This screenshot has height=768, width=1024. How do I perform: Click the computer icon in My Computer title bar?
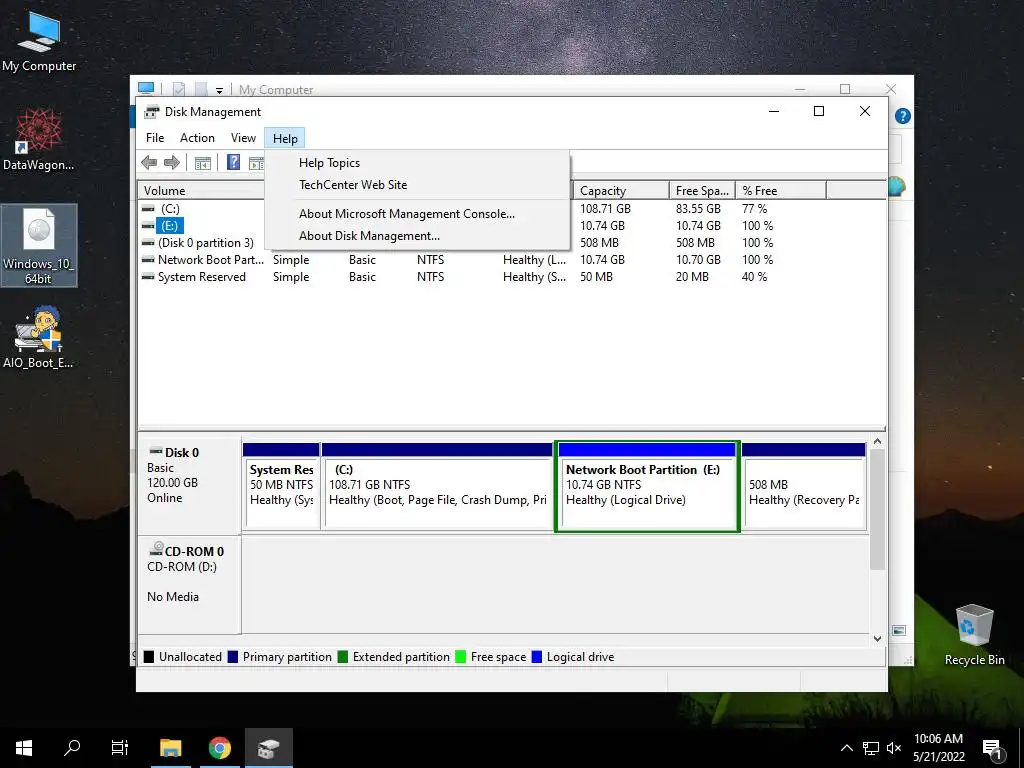click(146, 89)
